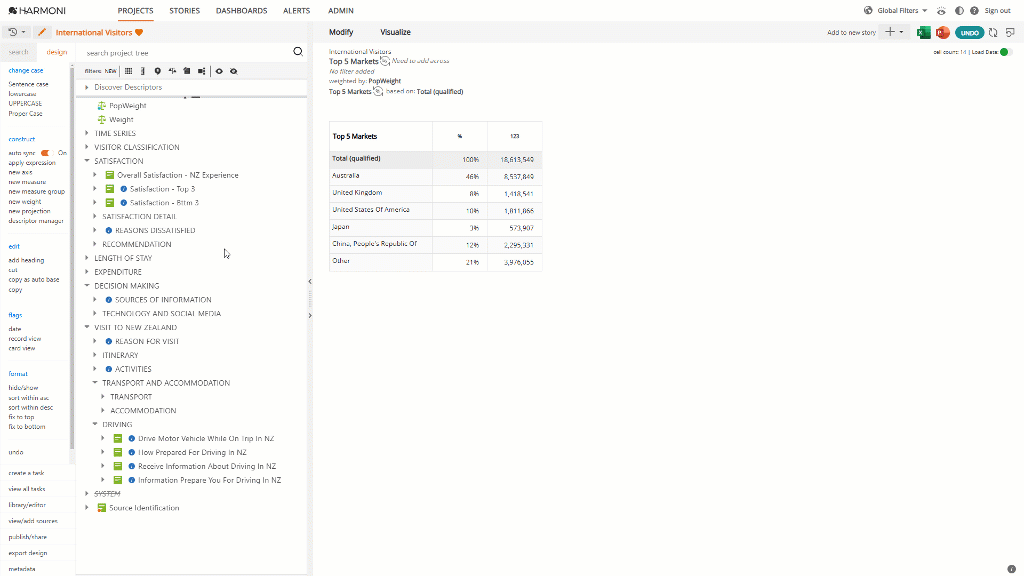Select the location pin icon in toolbar
Screen dimensions: 1024x576
(157, 71)
